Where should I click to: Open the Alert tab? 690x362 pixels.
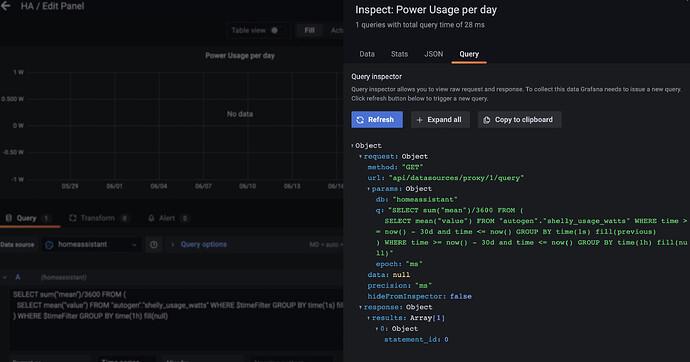[x=168, y=218]
